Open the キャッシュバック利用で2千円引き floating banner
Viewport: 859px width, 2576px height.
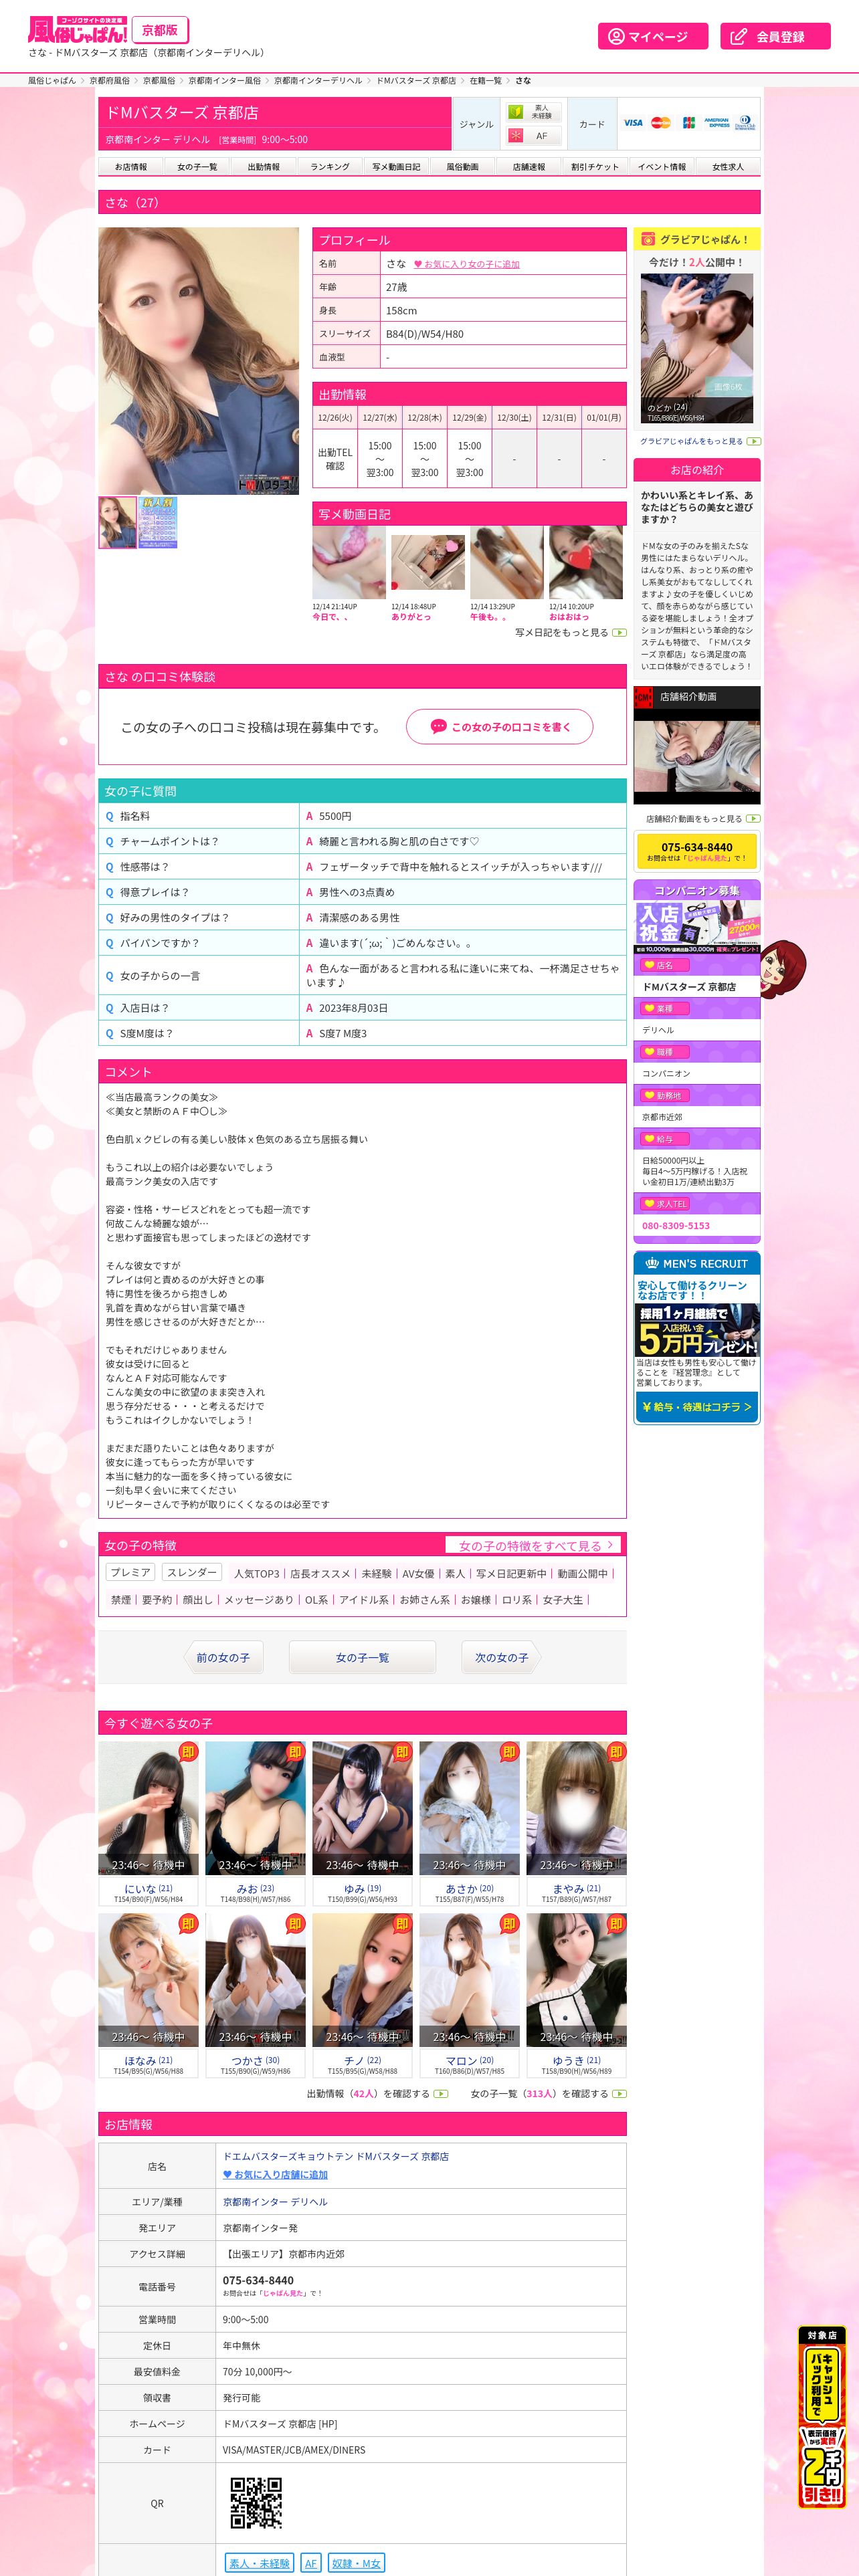[822, 2418]
